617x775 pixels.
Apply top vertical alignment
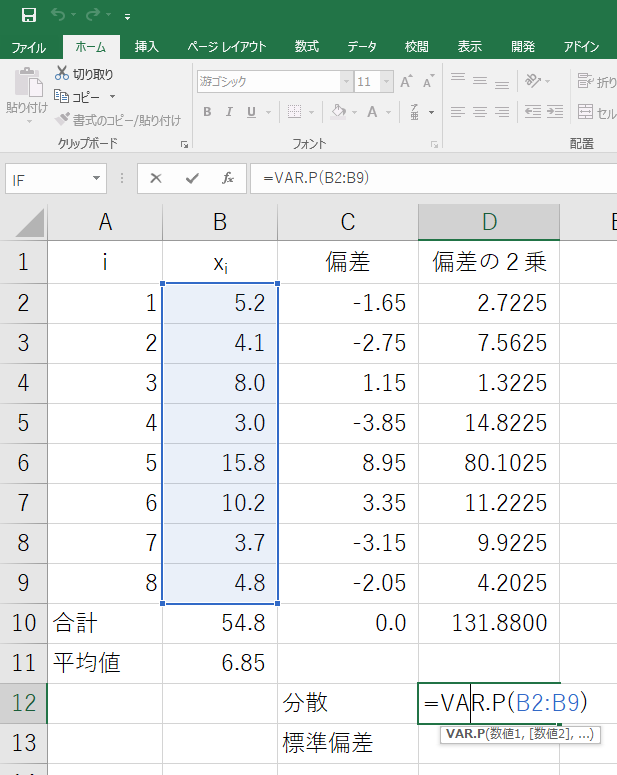458,79
